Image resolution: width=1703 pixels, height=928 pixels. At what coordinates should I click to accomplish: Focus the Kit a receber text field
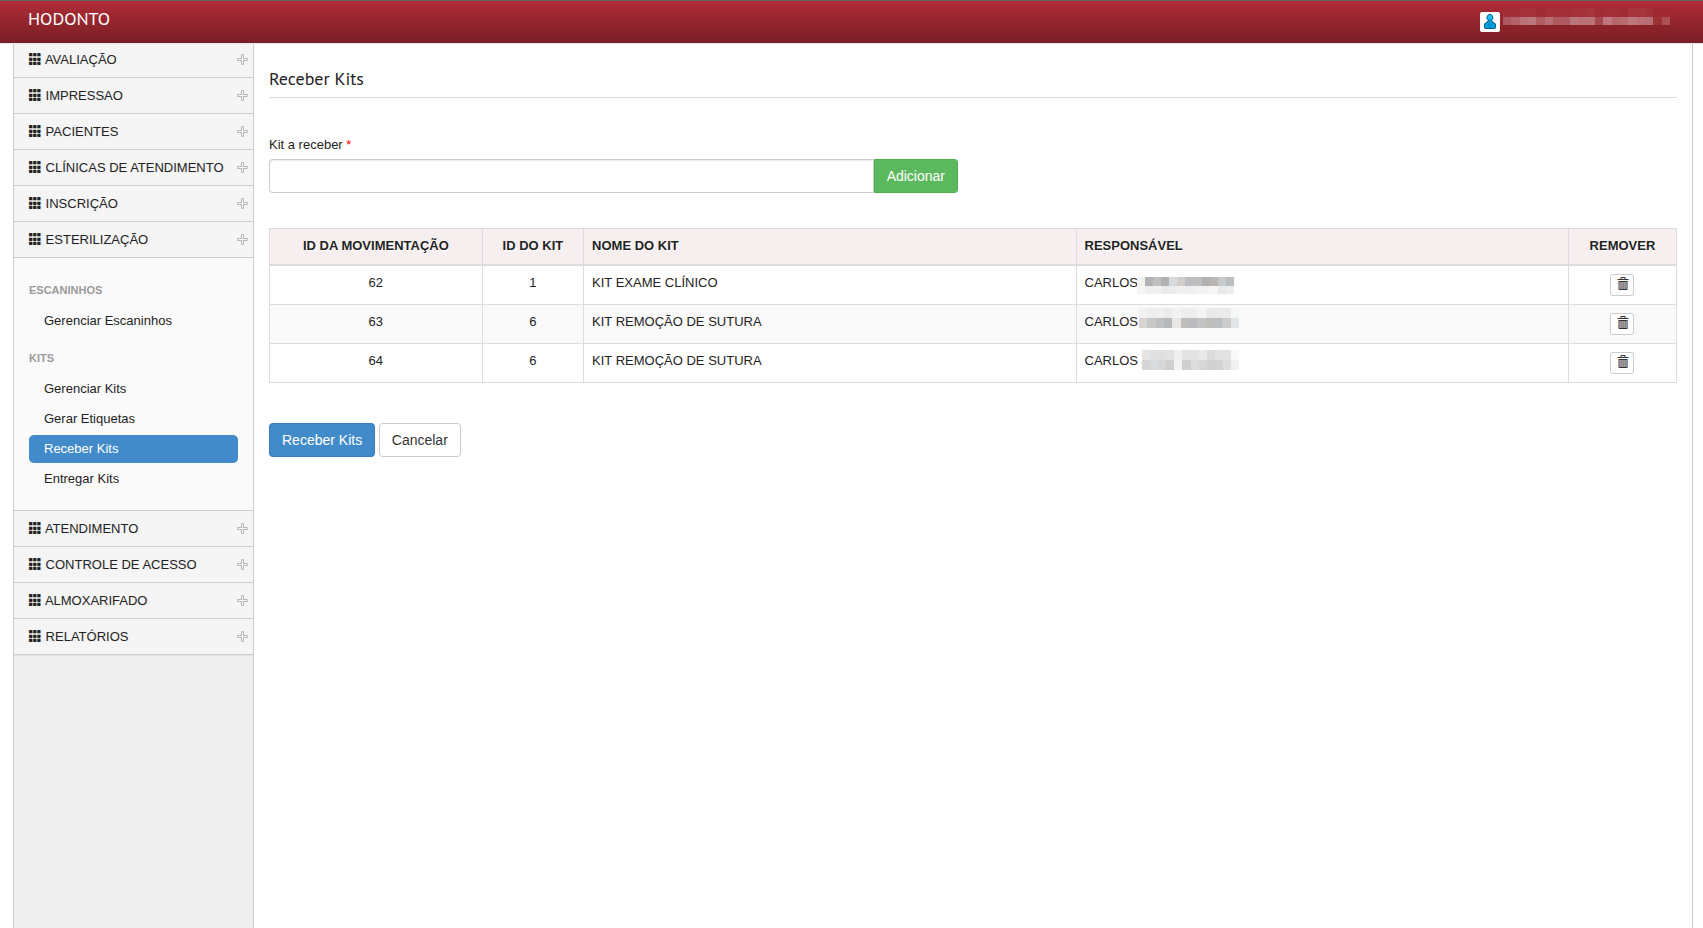(570, 176)
